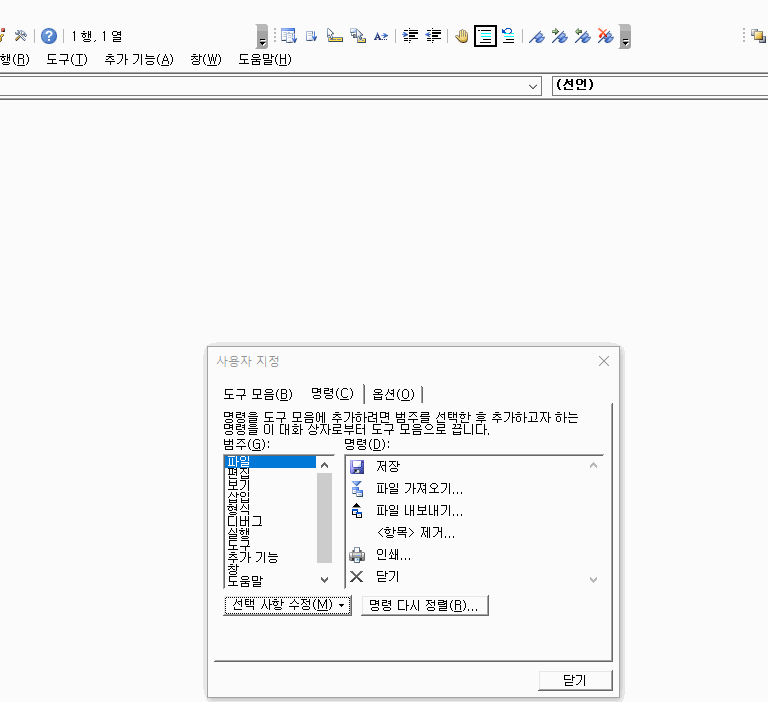Click the List Constants toolbar icon
The height and width of the screenshot is (702, 768).
click(312, 36)
